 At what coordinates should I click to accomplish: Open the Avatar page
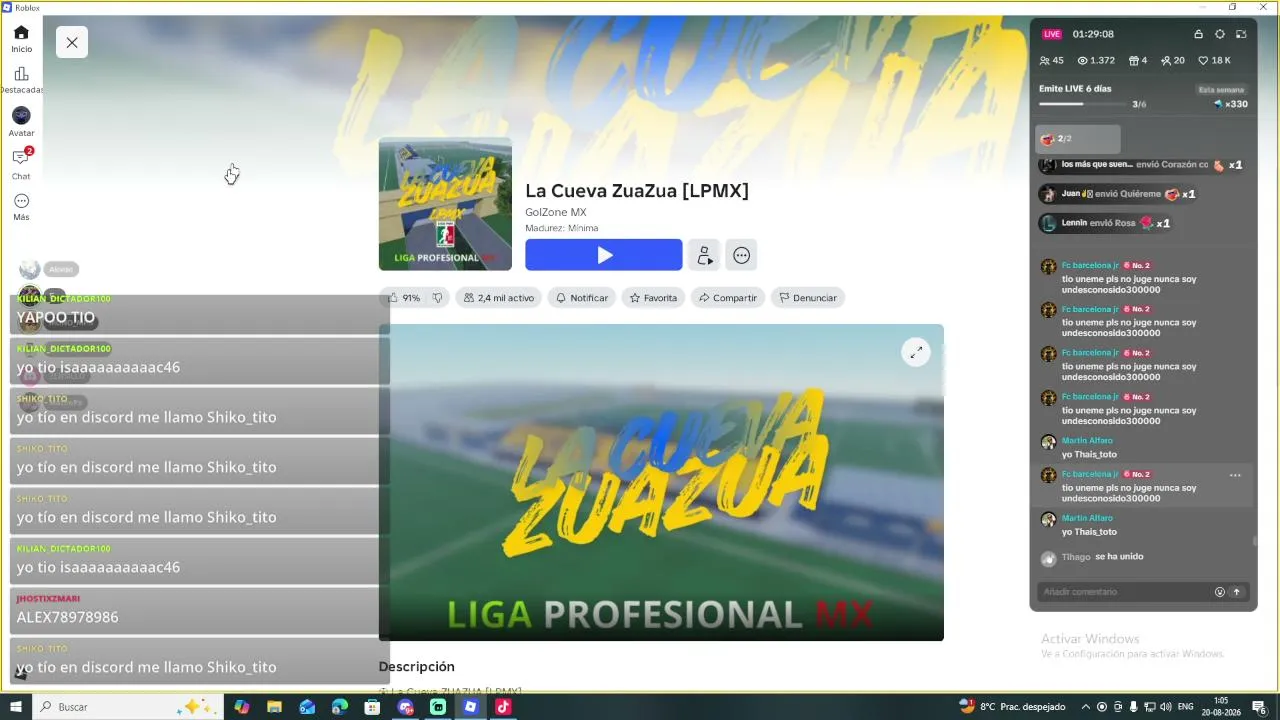coord(21,122)
